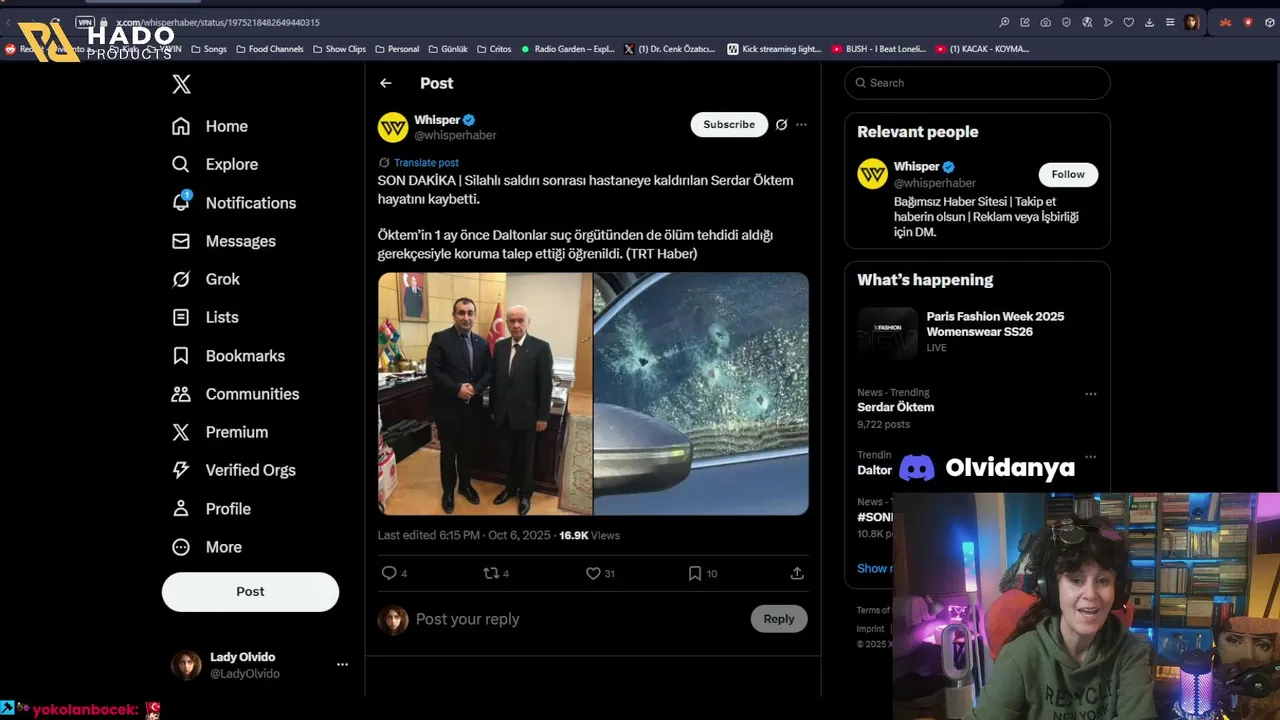Click the X logo in the sidebar
Image resolution: width=1280 pixels, height=720 pixels.
181,84
